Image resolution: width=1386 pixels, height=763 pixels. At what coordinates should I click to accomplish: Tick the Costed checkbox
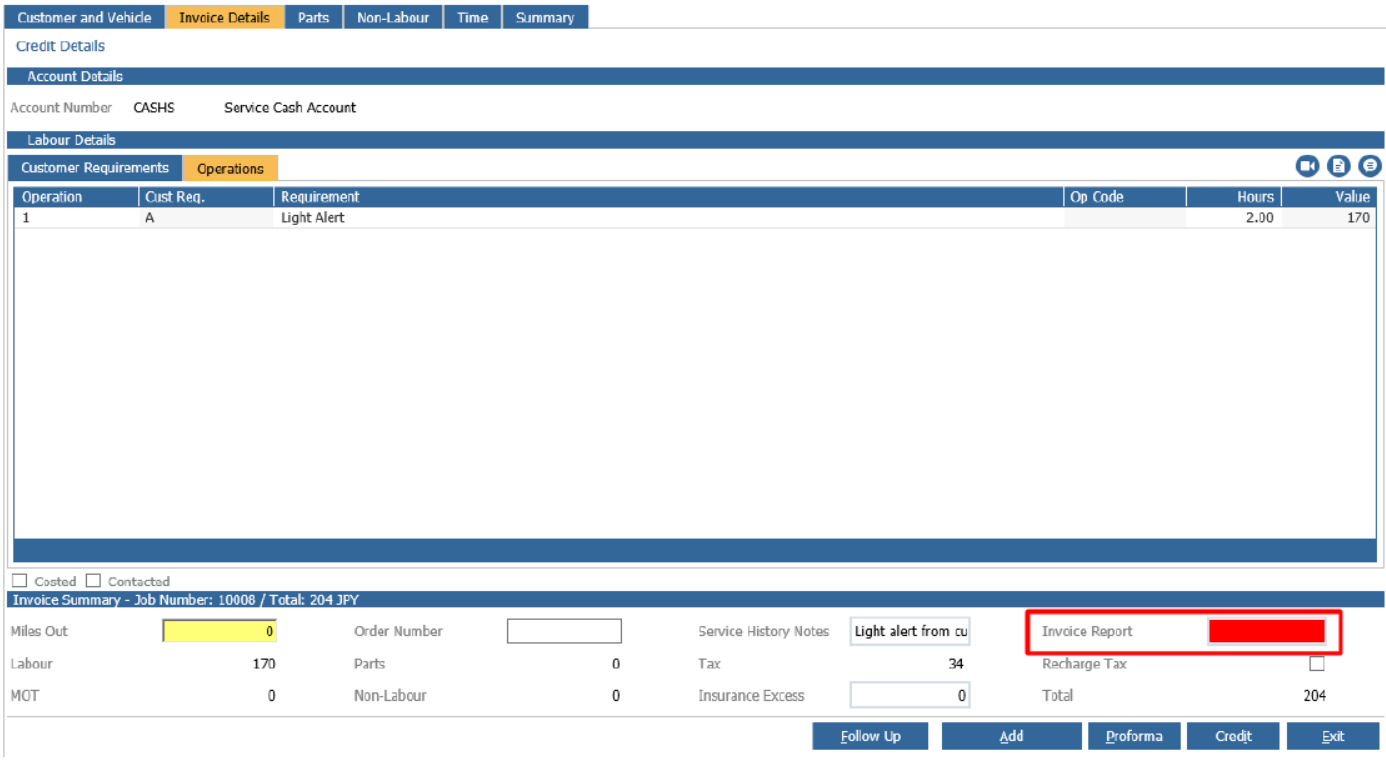point(20,581)
